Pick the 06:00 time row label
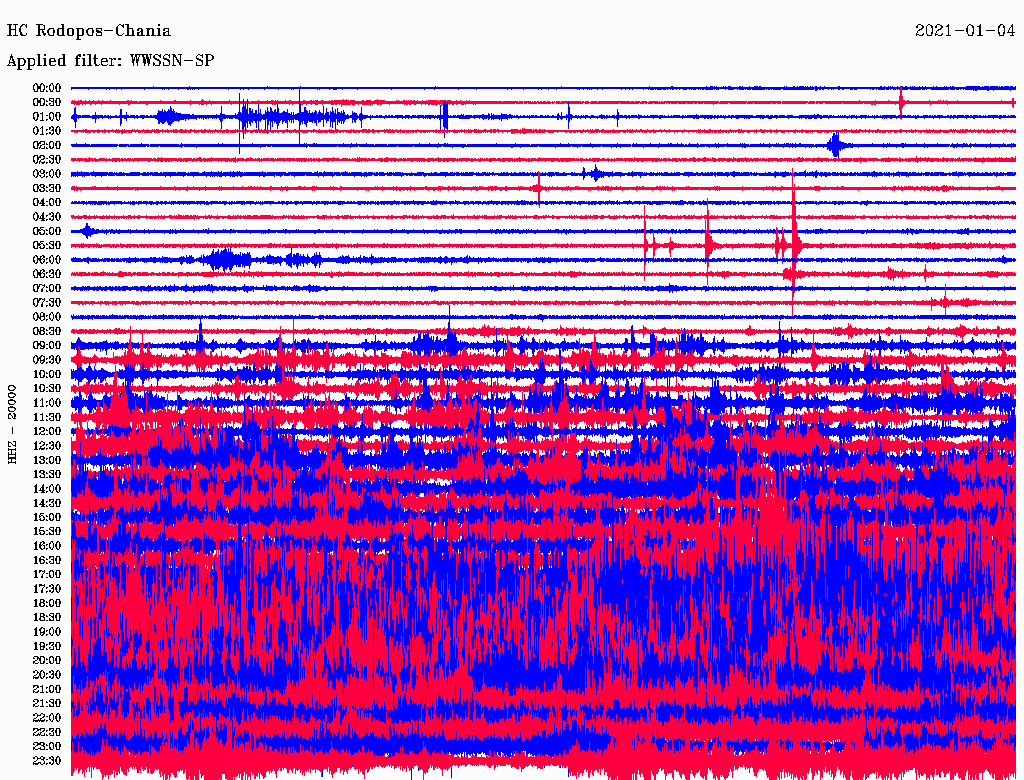This screenshot has width=1024, height=780. (47, 260)
